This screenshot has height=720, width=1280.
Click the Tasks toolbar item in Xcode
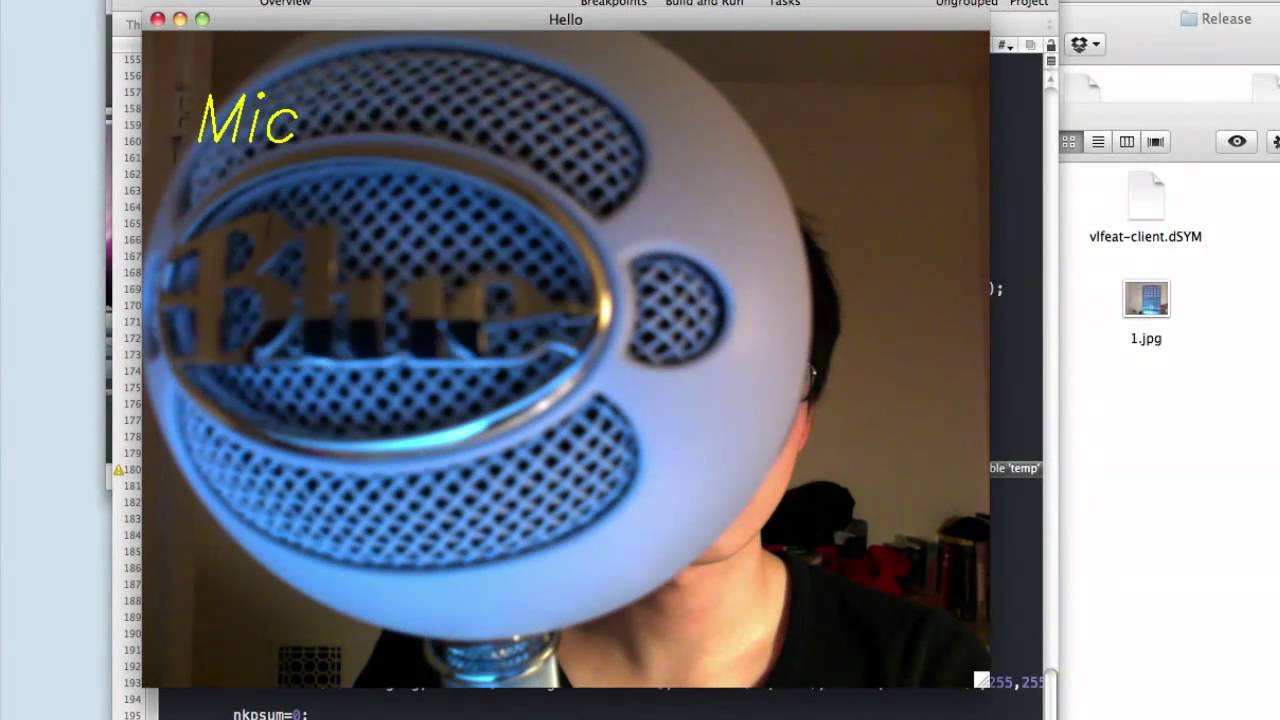click(784, 3)
